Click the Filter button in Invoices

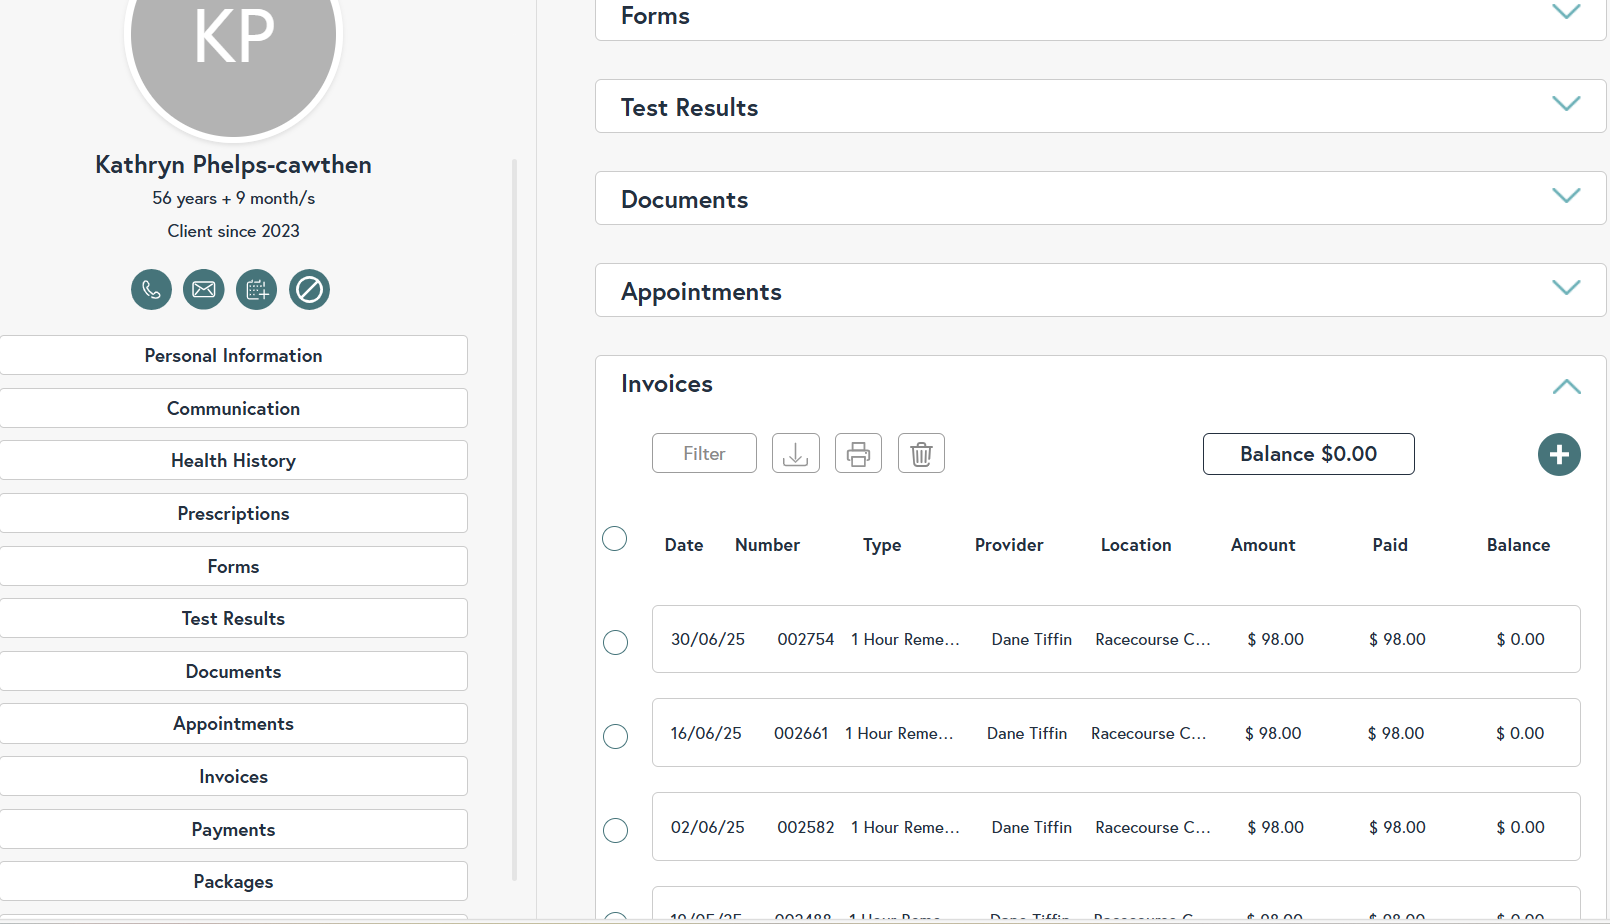click(x=704, y=454)
